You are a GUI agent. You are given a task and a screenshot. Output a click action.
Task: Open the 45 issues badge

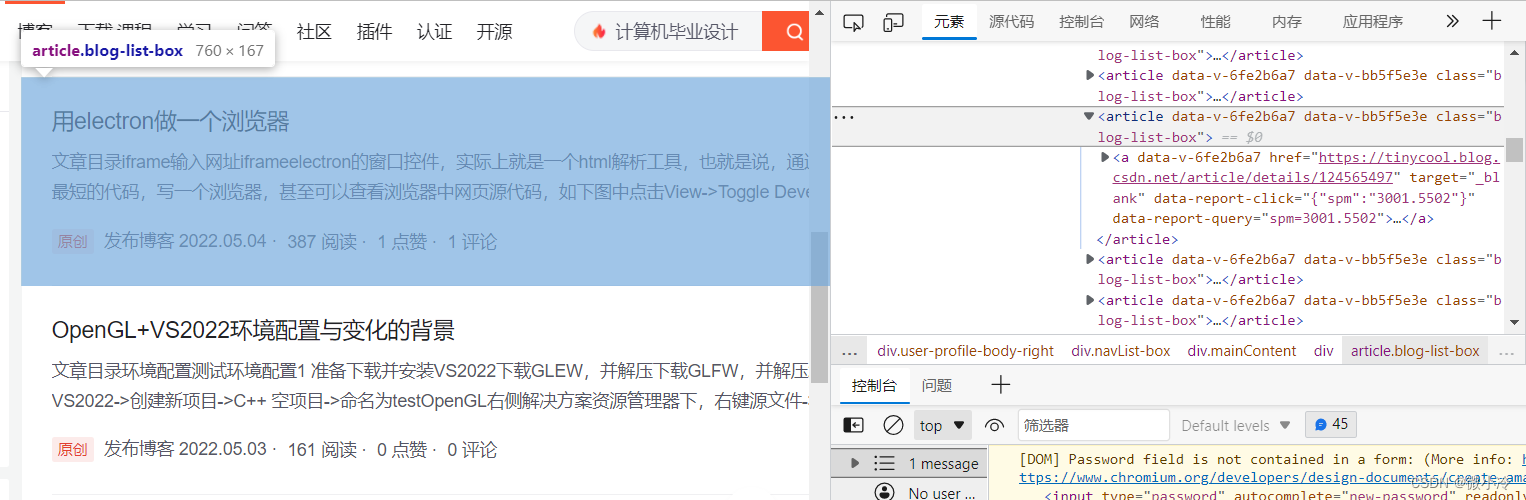point(1330,425)
